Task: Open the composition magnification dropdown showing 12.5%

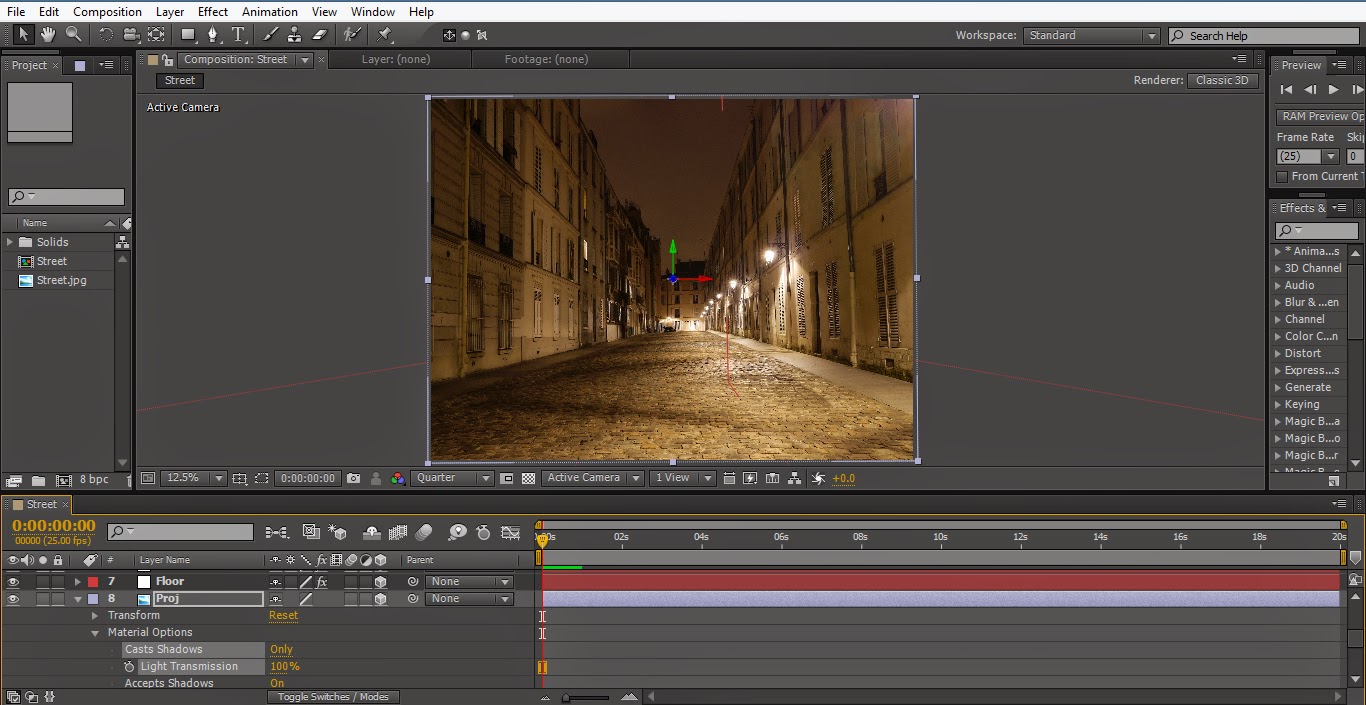Action: [192, 478]
